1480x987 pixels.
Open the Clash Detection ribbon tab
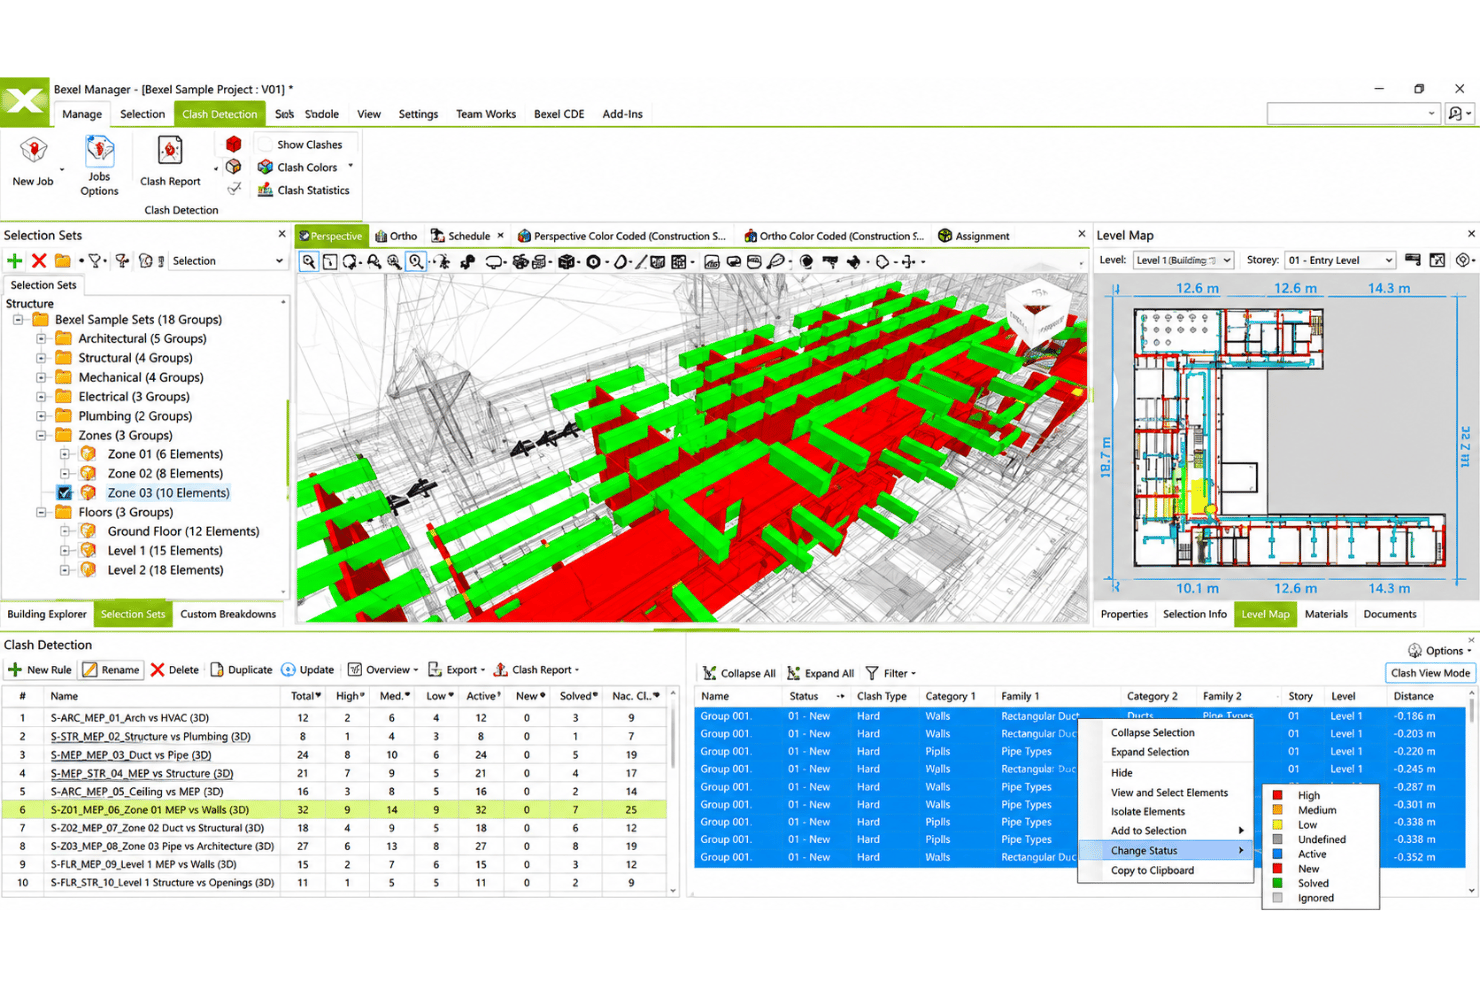click(220, 114)
